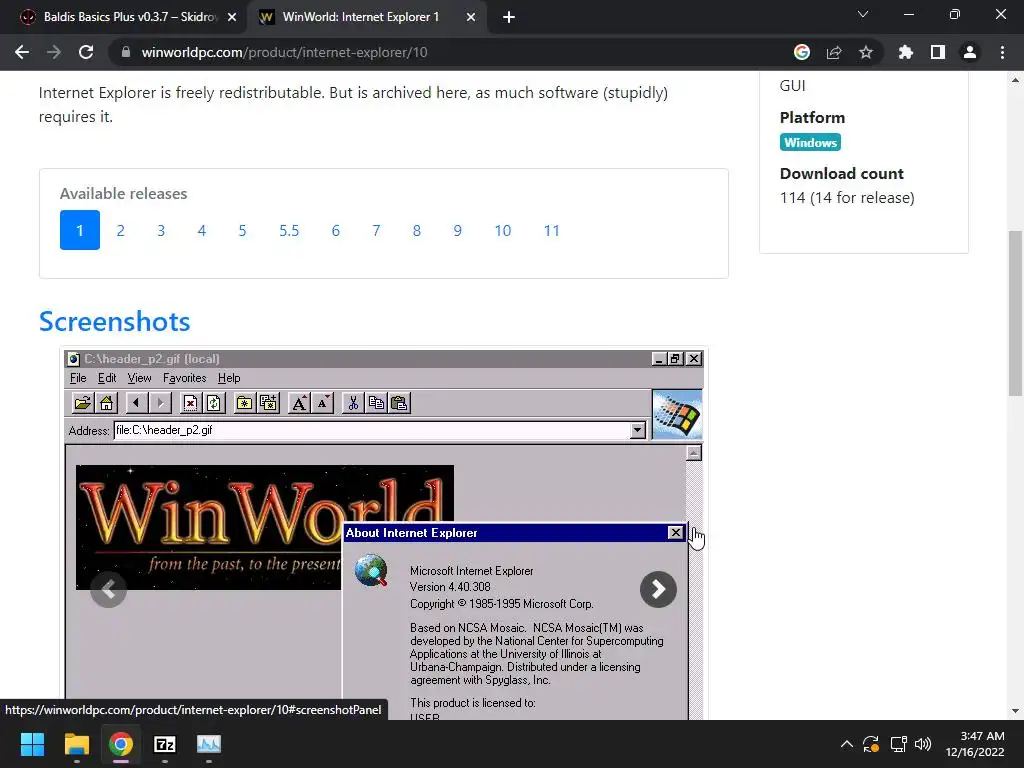Open release 10 link
Image resolution: width=1024 pixels, height=768 pixels.
(x=502, y=230)
